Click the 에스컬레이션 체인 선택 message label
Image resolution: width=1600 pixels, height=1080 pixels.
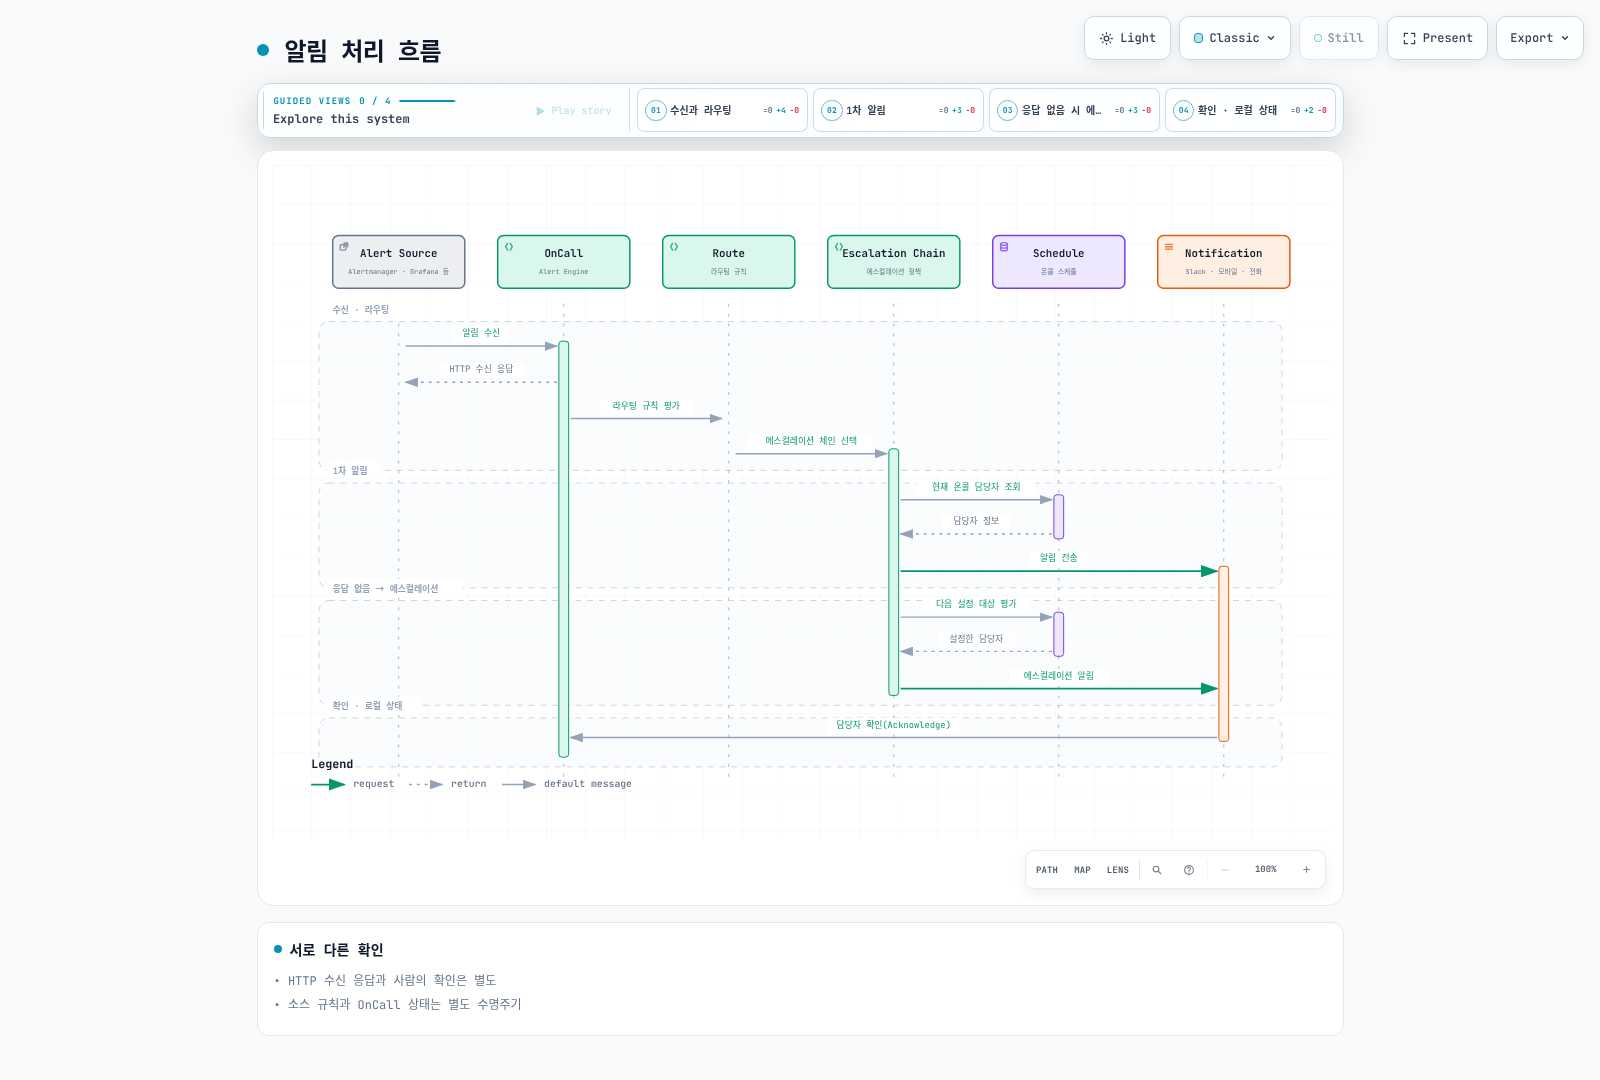811,441
